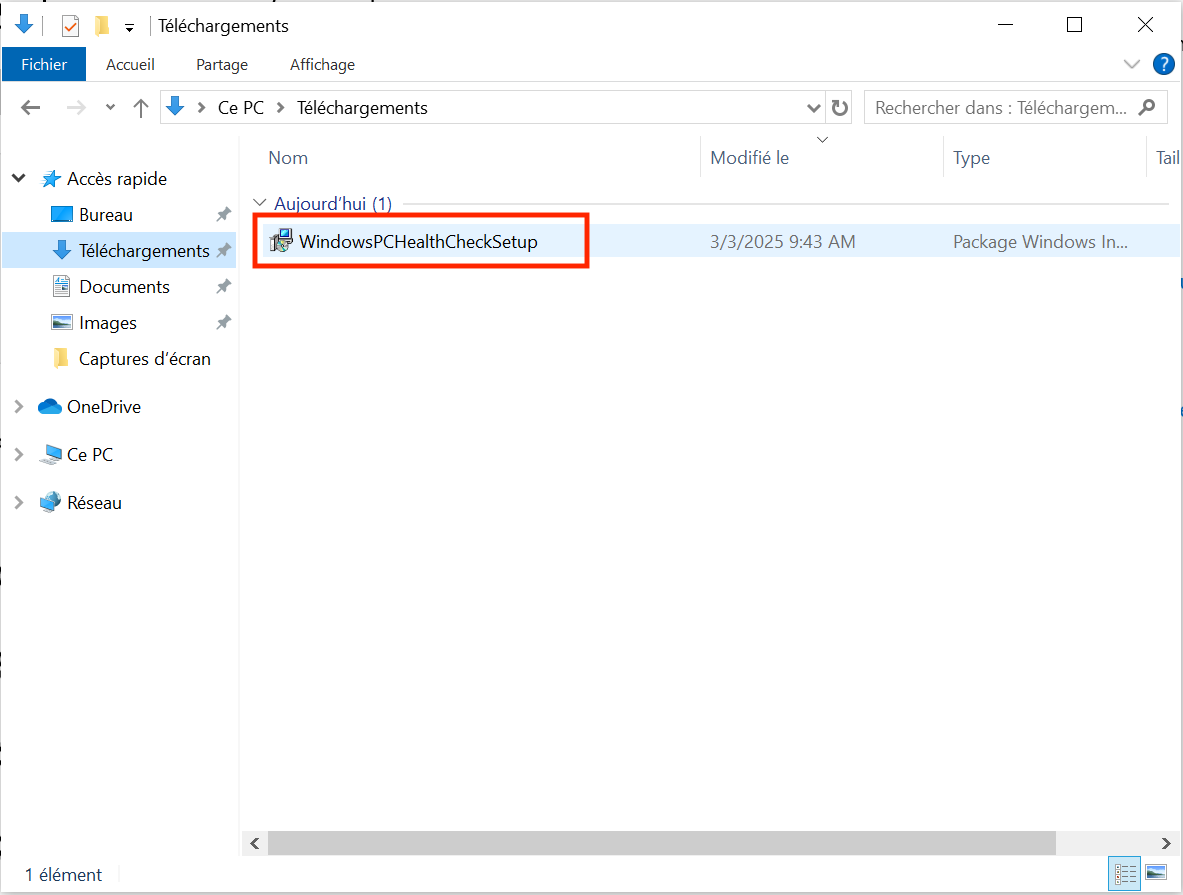This screenshot has width=1183, height=895.
Task: Click the search magnifier icon
Action: coord(1147,107)
